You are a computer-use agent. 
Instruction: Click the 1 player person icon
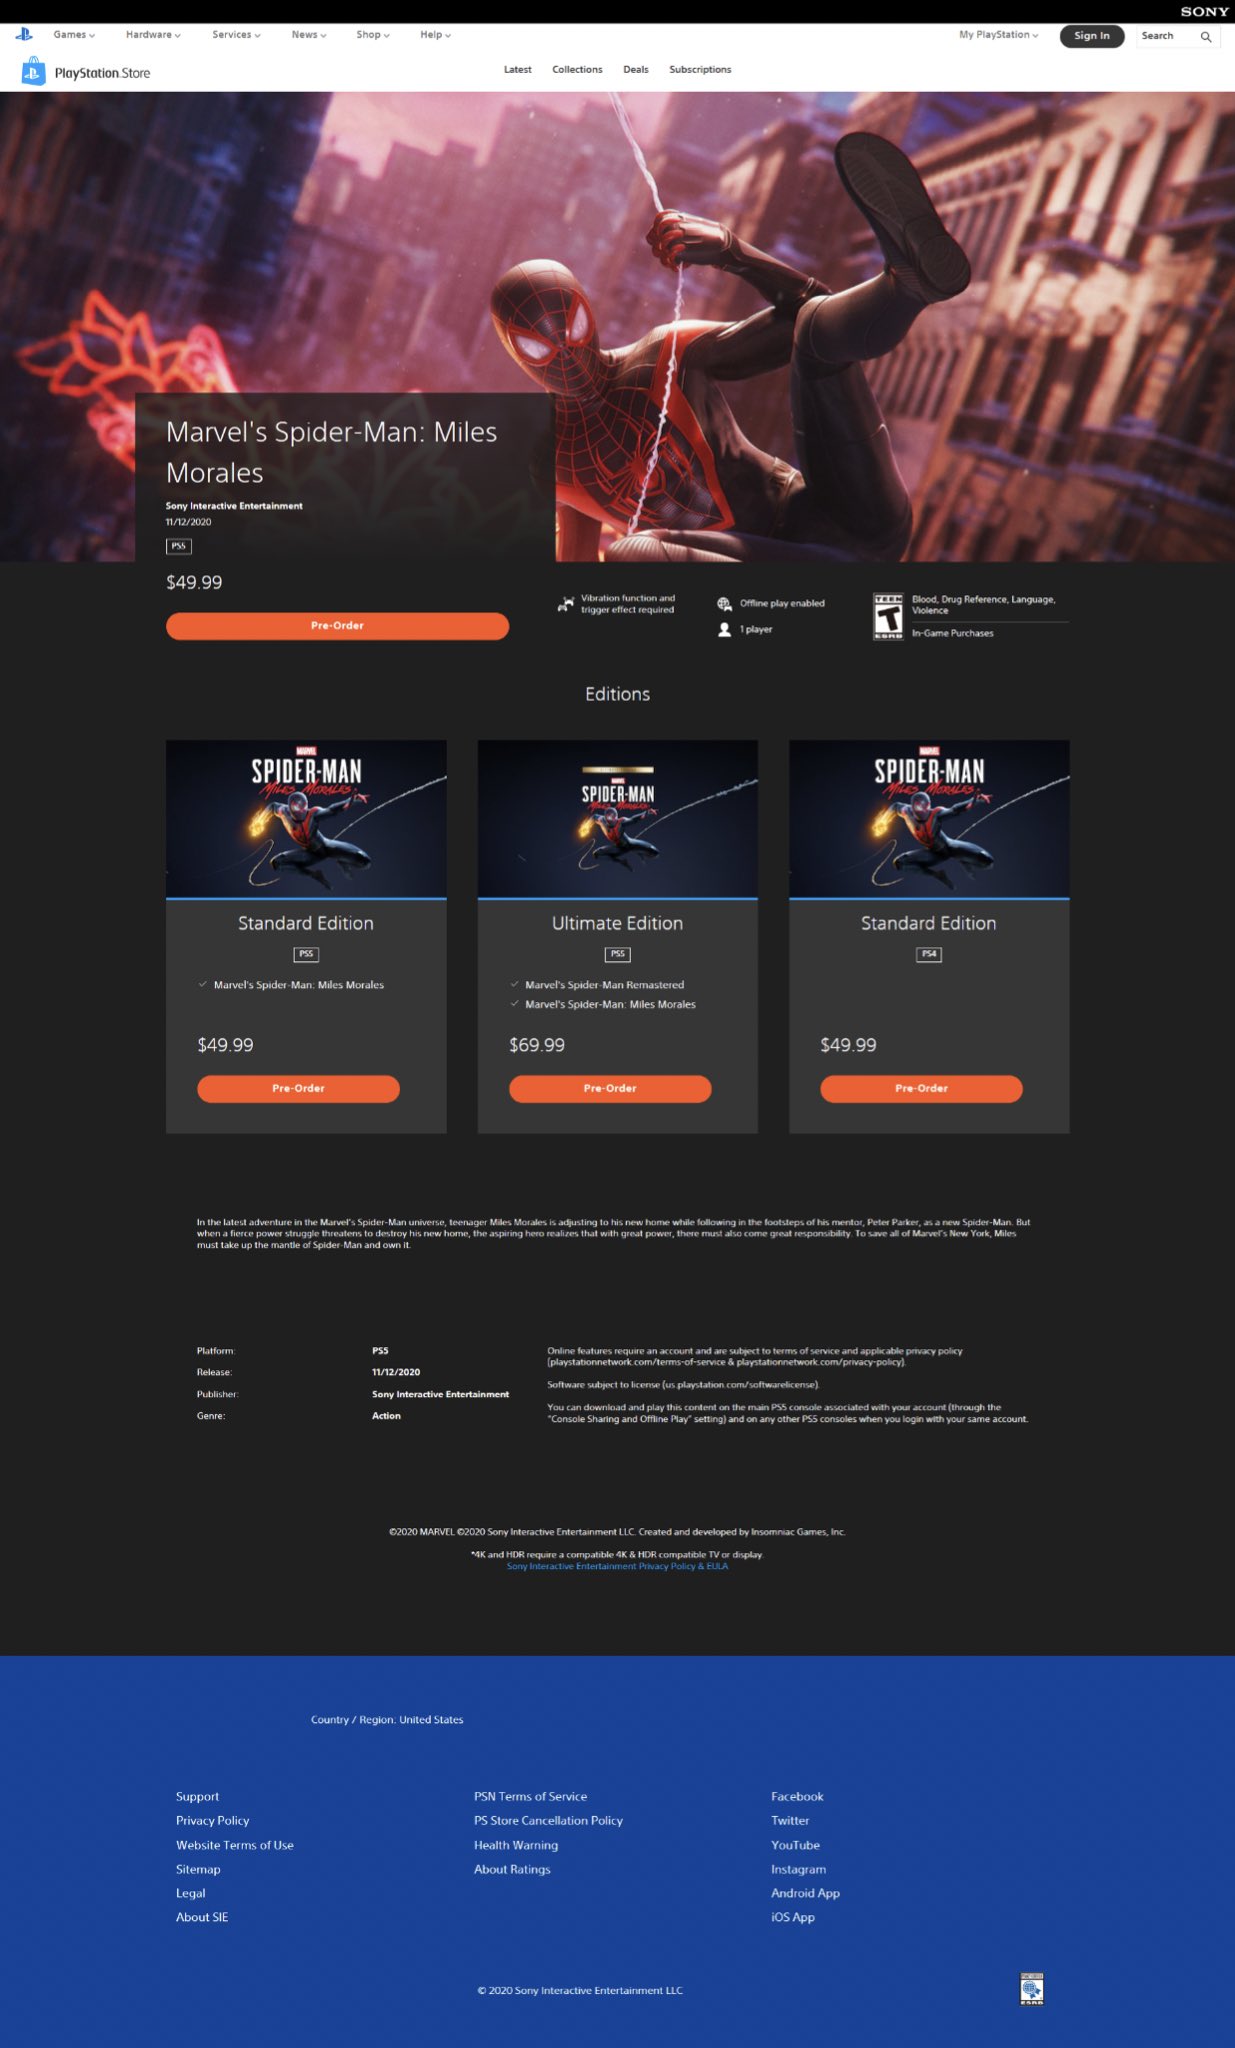(724, 629)
